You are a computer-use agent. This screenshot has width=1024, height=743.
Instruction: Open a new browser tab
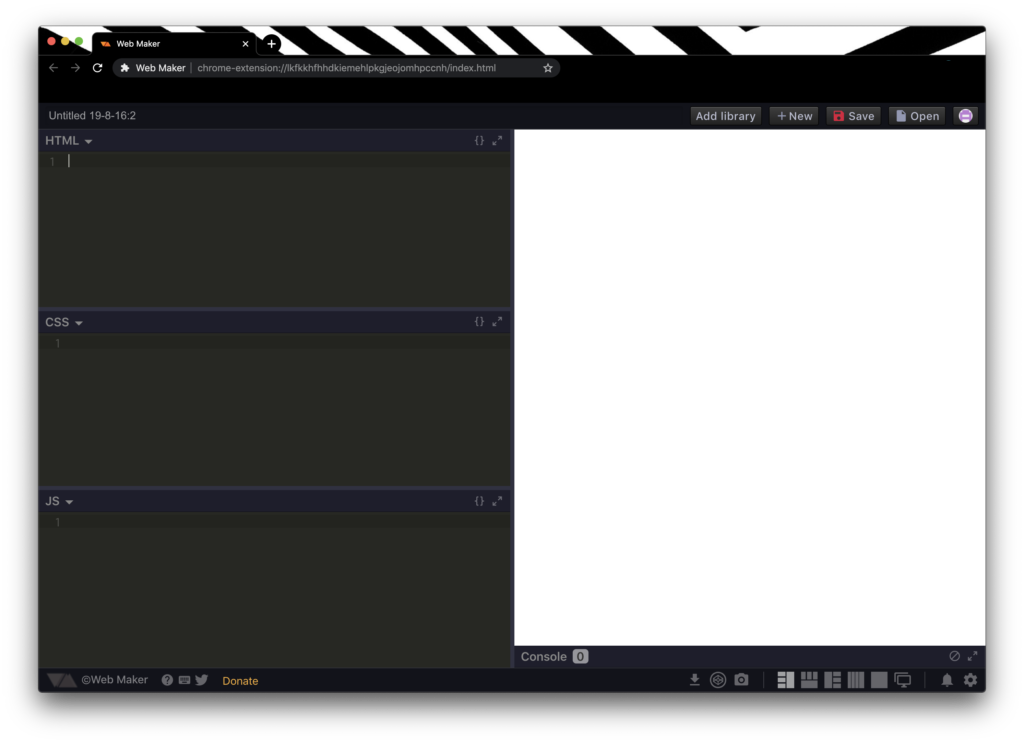coord(272,44)
